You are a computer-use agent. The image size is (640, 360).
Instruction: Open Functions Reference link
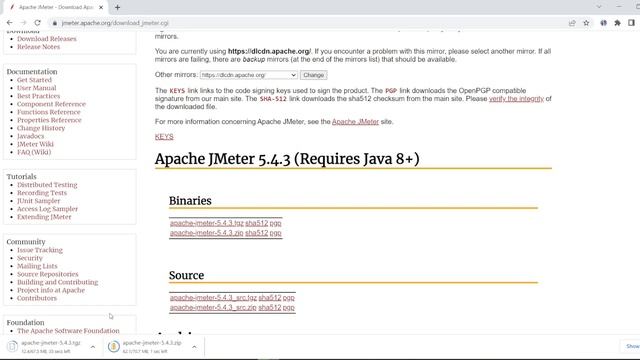[x=49, y=112]
